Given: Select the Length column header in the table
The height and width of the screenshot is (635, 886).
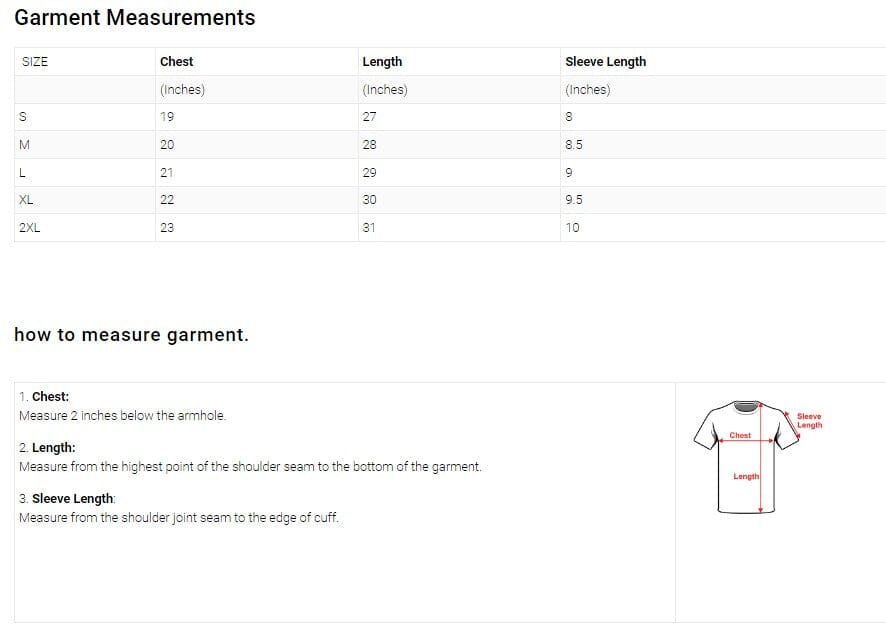Looking at the screenshot, I should (382, 61).
